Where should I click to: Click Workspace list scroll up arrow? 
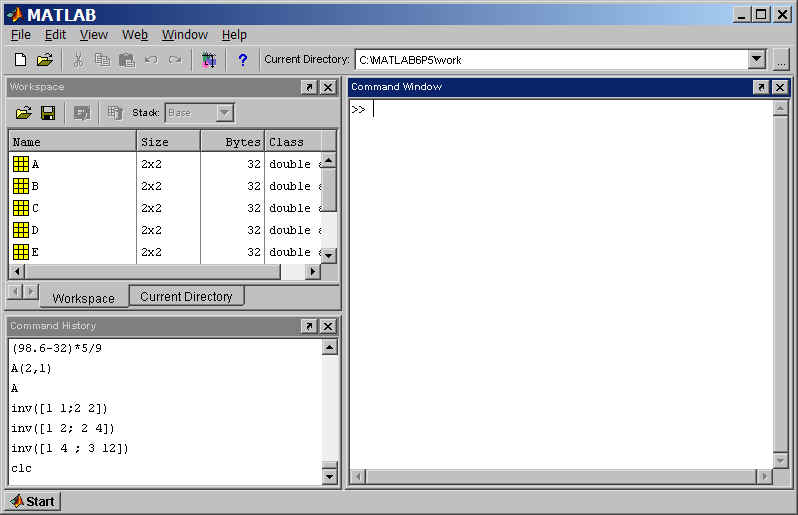point(329,160)
